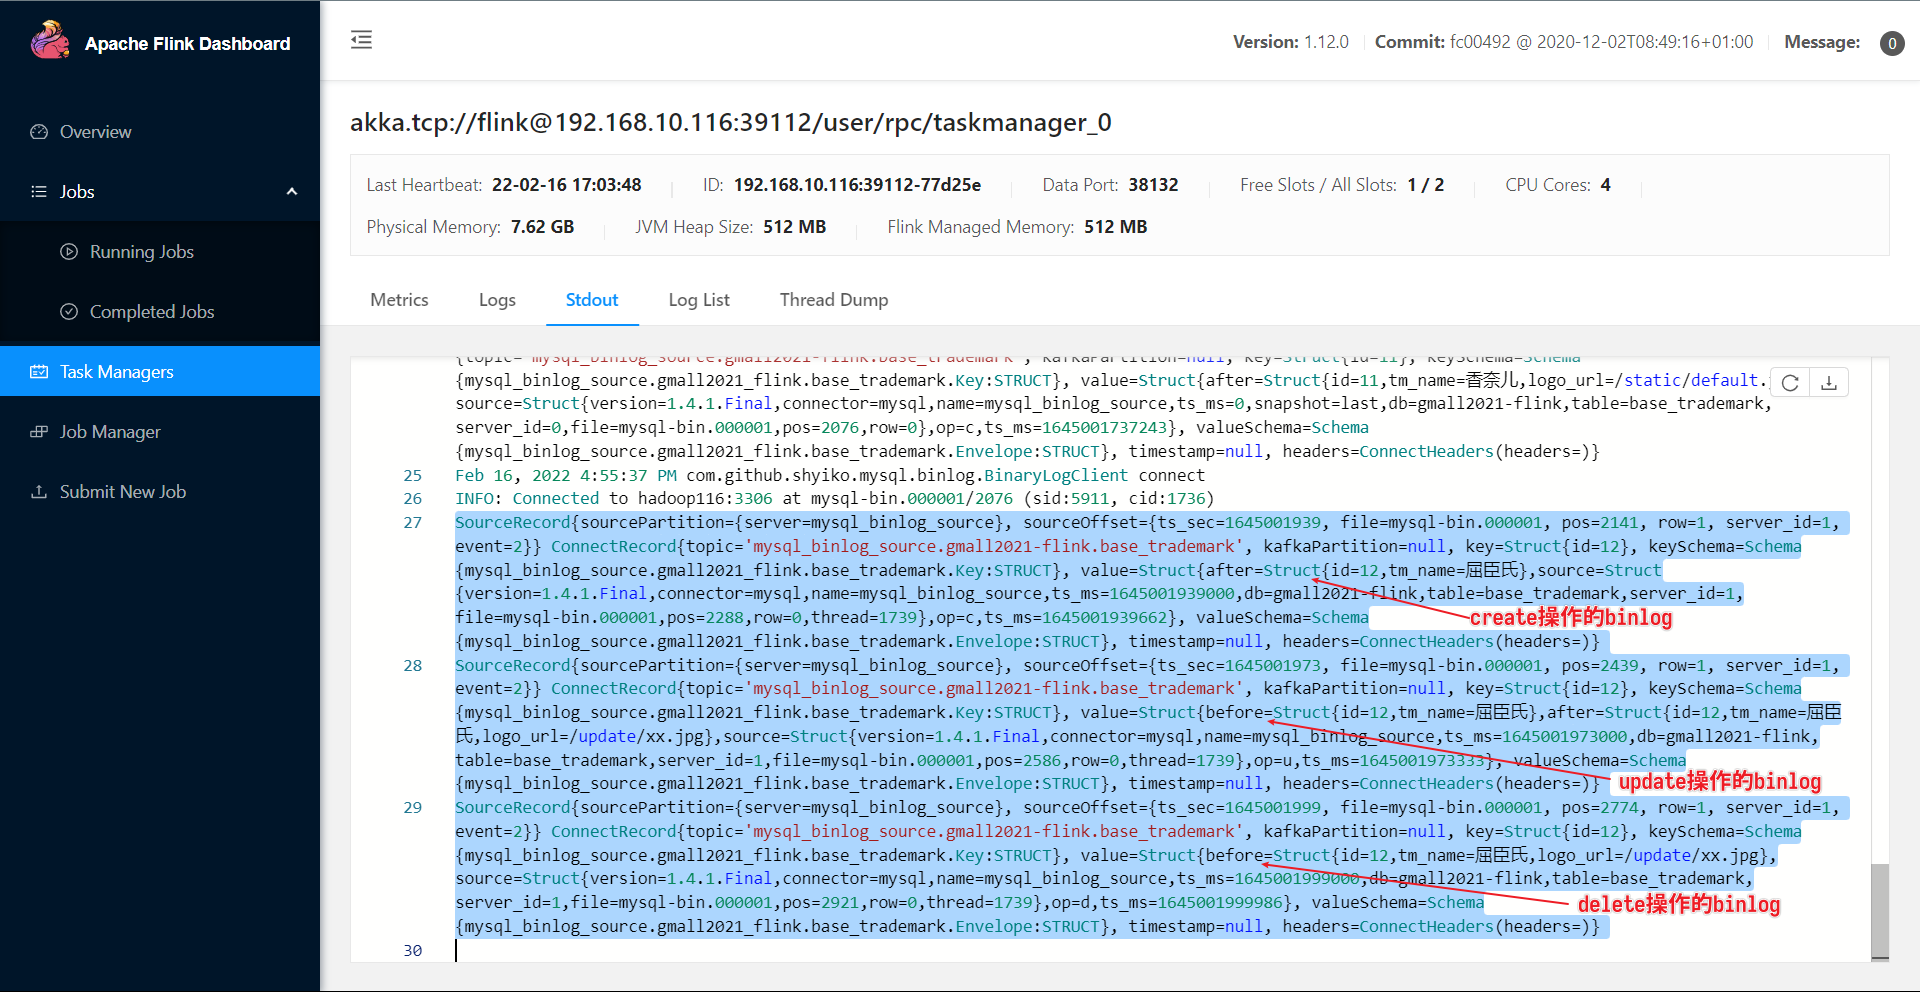The width and height of the screenshot is (1920, 992).
Task: Click line number 29 in stdout
Action: tap(412, 807)
